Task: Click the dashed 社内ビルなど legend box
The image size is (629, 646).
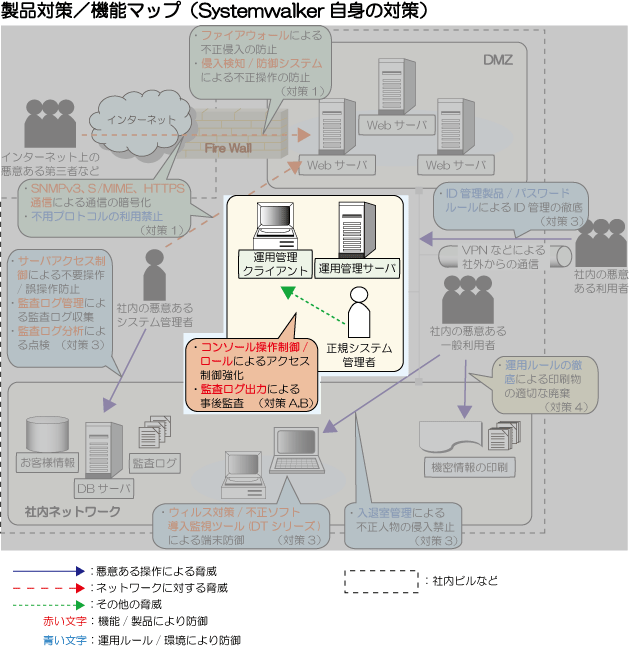Action: [x=381, y=580]
